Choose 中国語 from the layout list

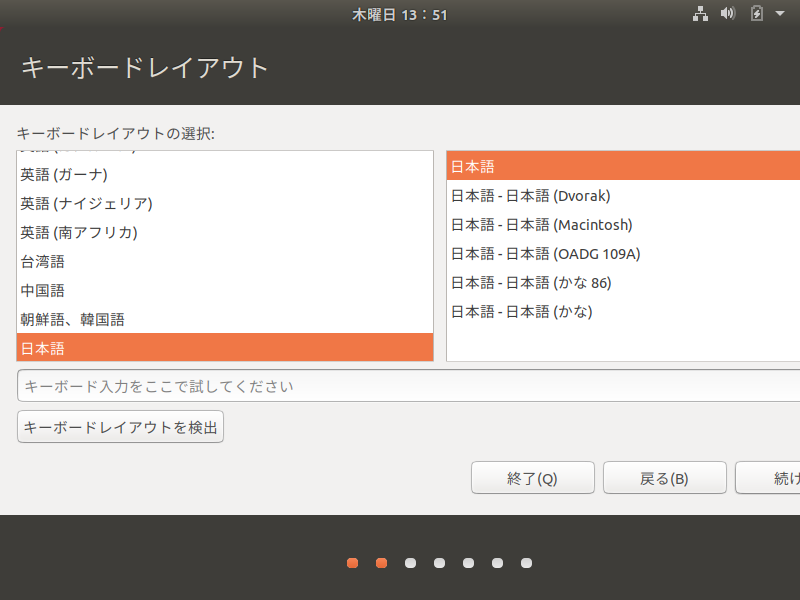(225, 290)
